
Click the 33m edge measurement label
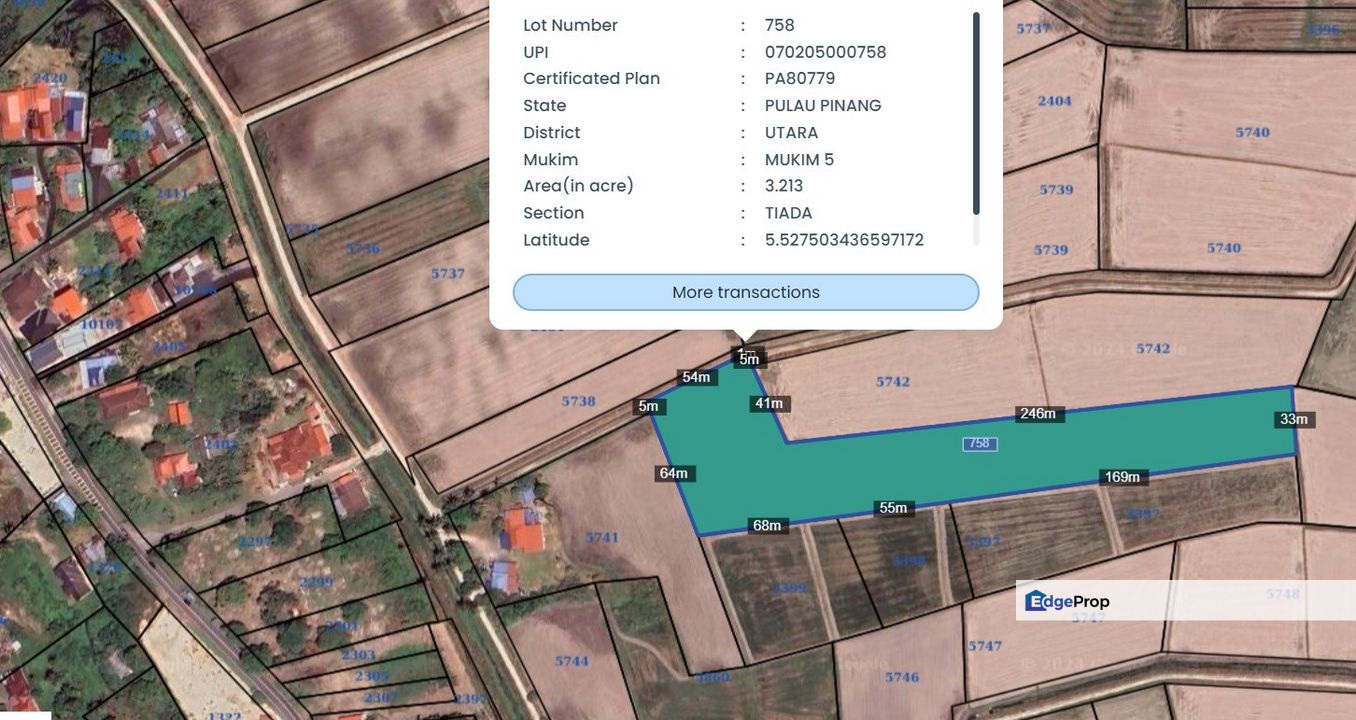pos(1294,419)
